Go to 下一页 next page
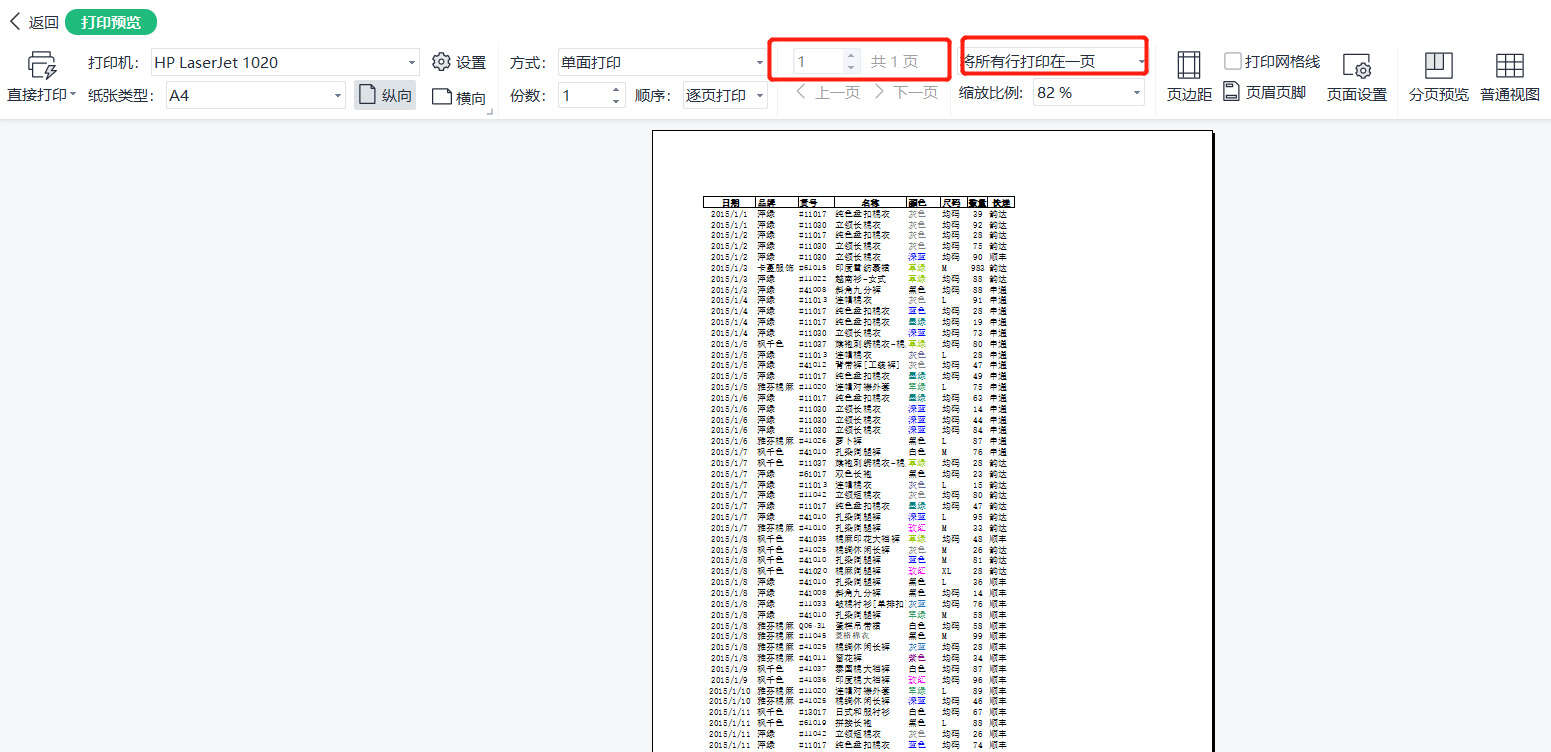 coord(906,92)
